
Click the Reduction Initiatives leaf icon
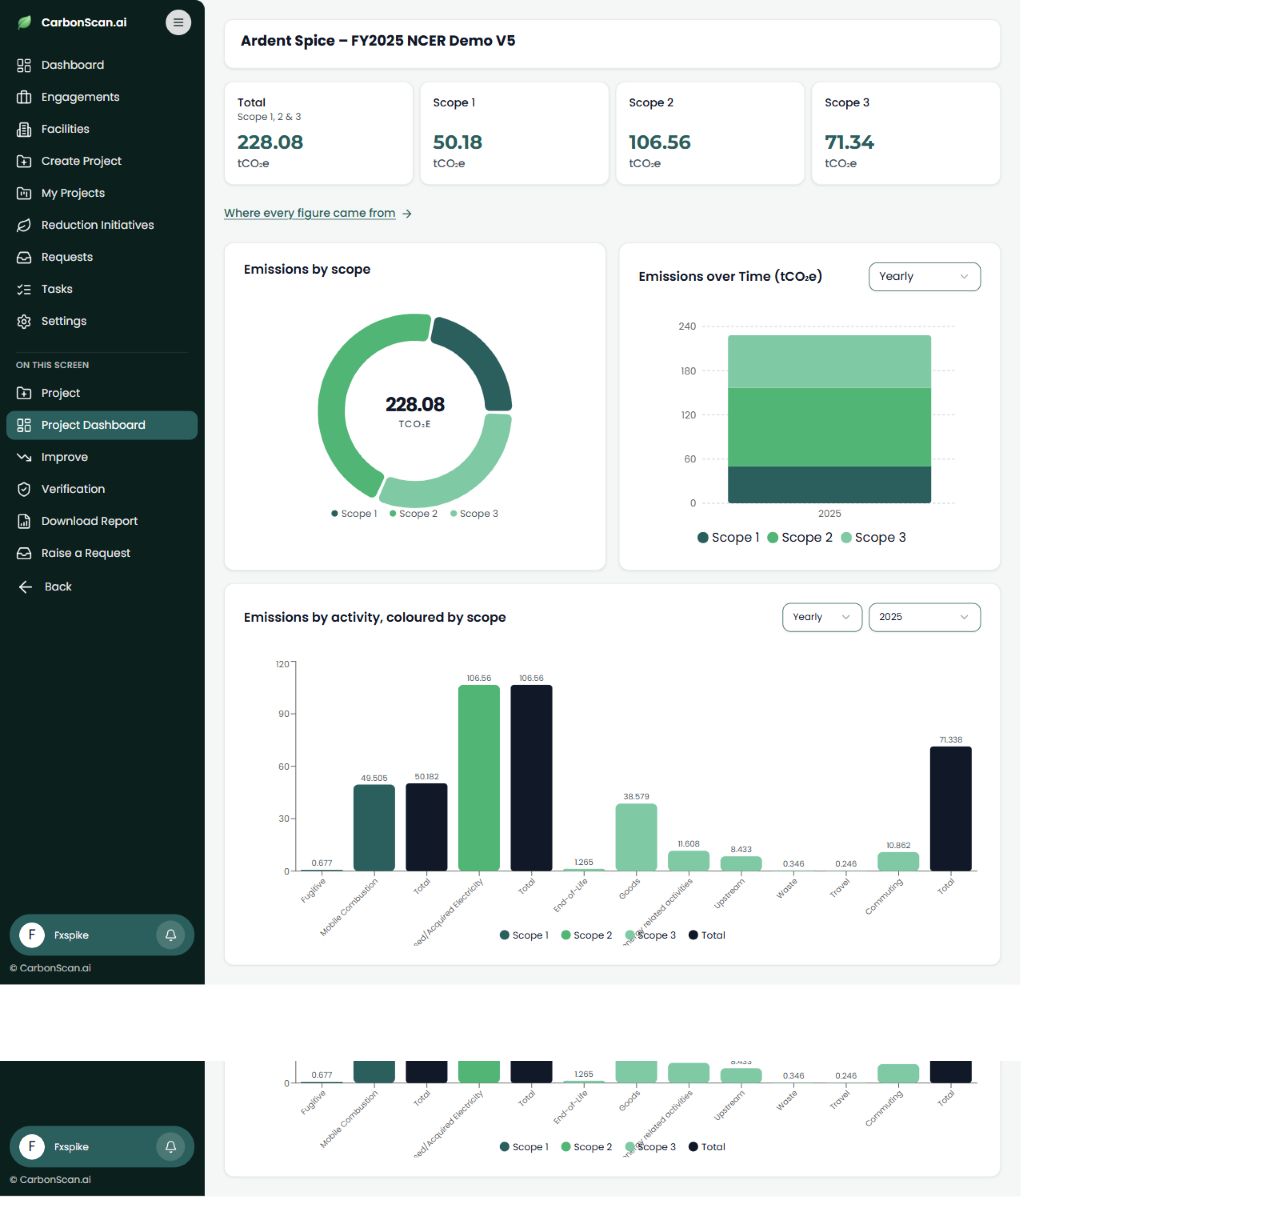point(24,225)
